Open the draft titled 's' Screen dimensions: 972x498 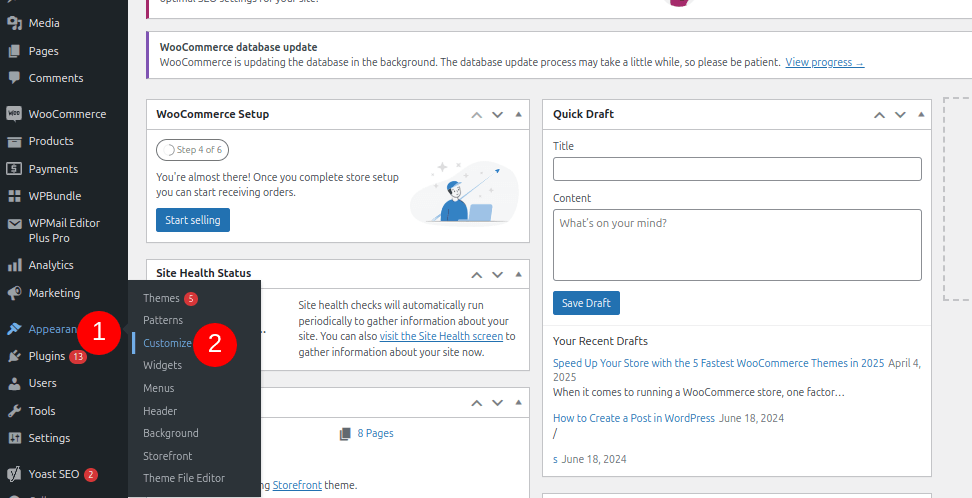coord(555,460)
